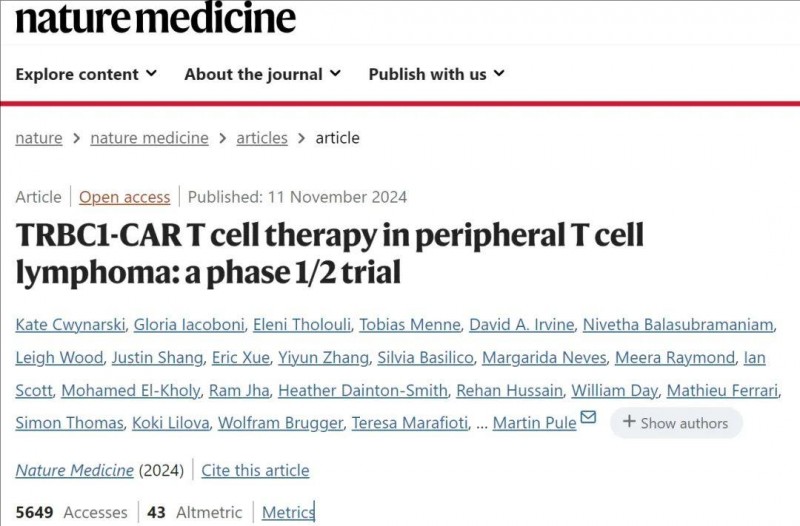800x526 pixels.
Task: Click the Nature Medicine journal link
Action: point(74,470)
